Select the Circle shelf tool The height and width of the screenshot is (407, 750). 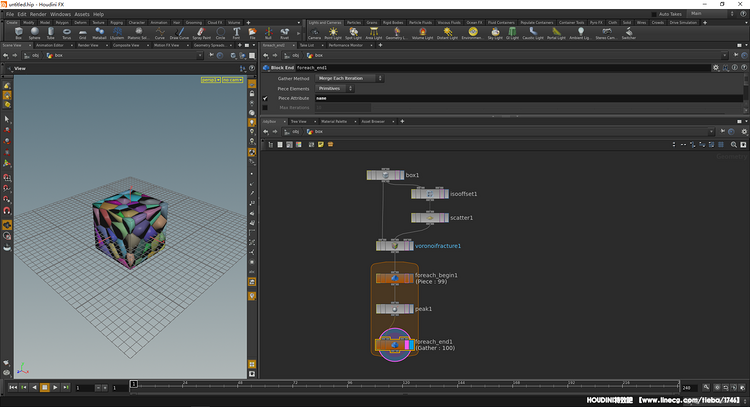click(221, 33)
